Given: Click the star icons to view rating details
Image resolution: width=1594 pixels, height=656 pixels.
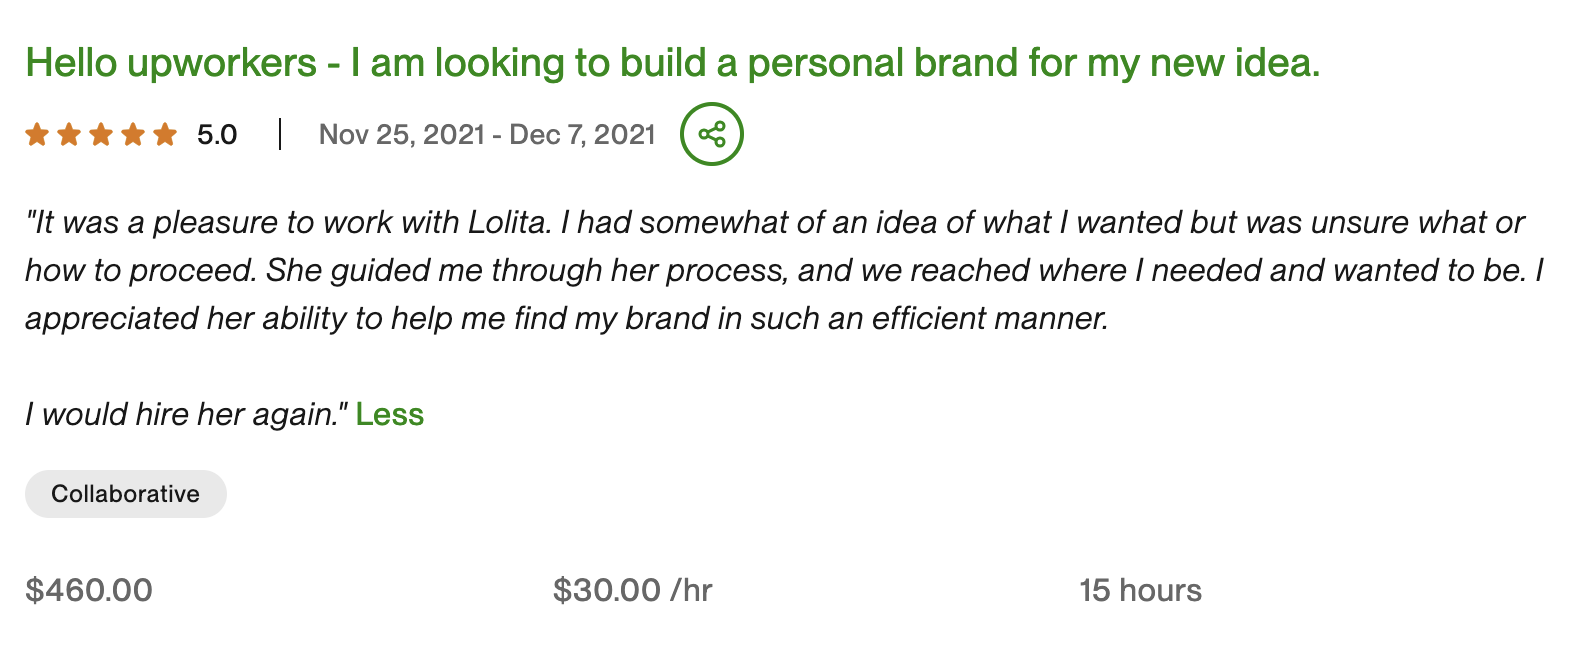Looking at the screenshot, I should [100, 133].
